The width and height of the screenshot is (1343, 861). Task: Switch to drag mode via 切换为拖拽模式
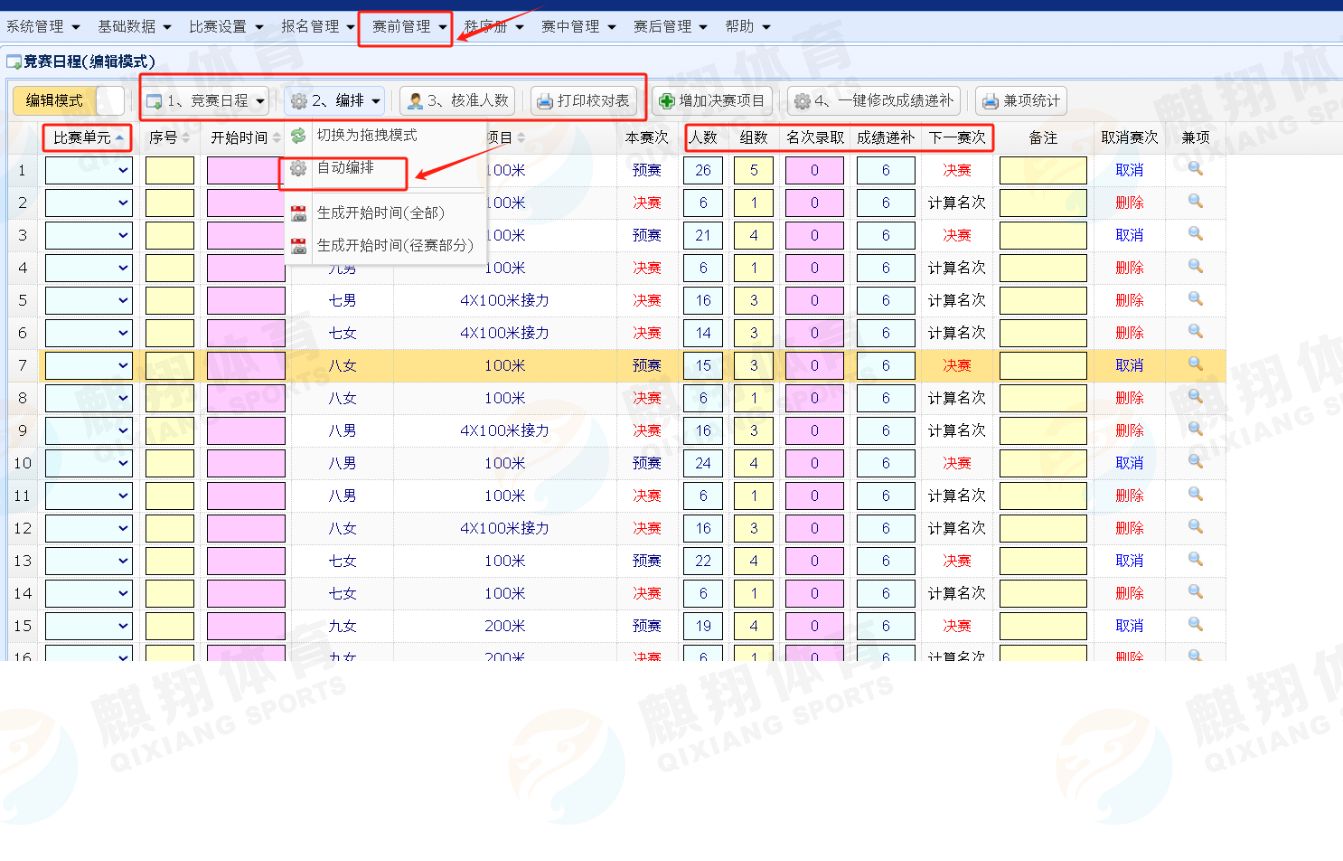[x=366, y=135]
